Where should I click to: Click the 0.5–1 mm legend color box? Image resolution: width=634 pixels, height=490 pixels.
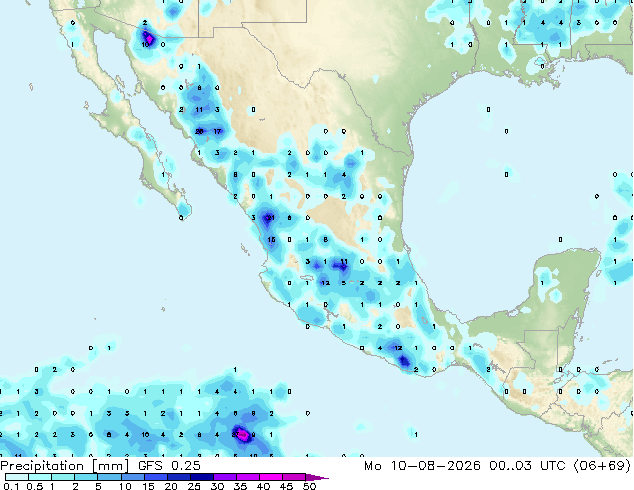pos(40,477)
